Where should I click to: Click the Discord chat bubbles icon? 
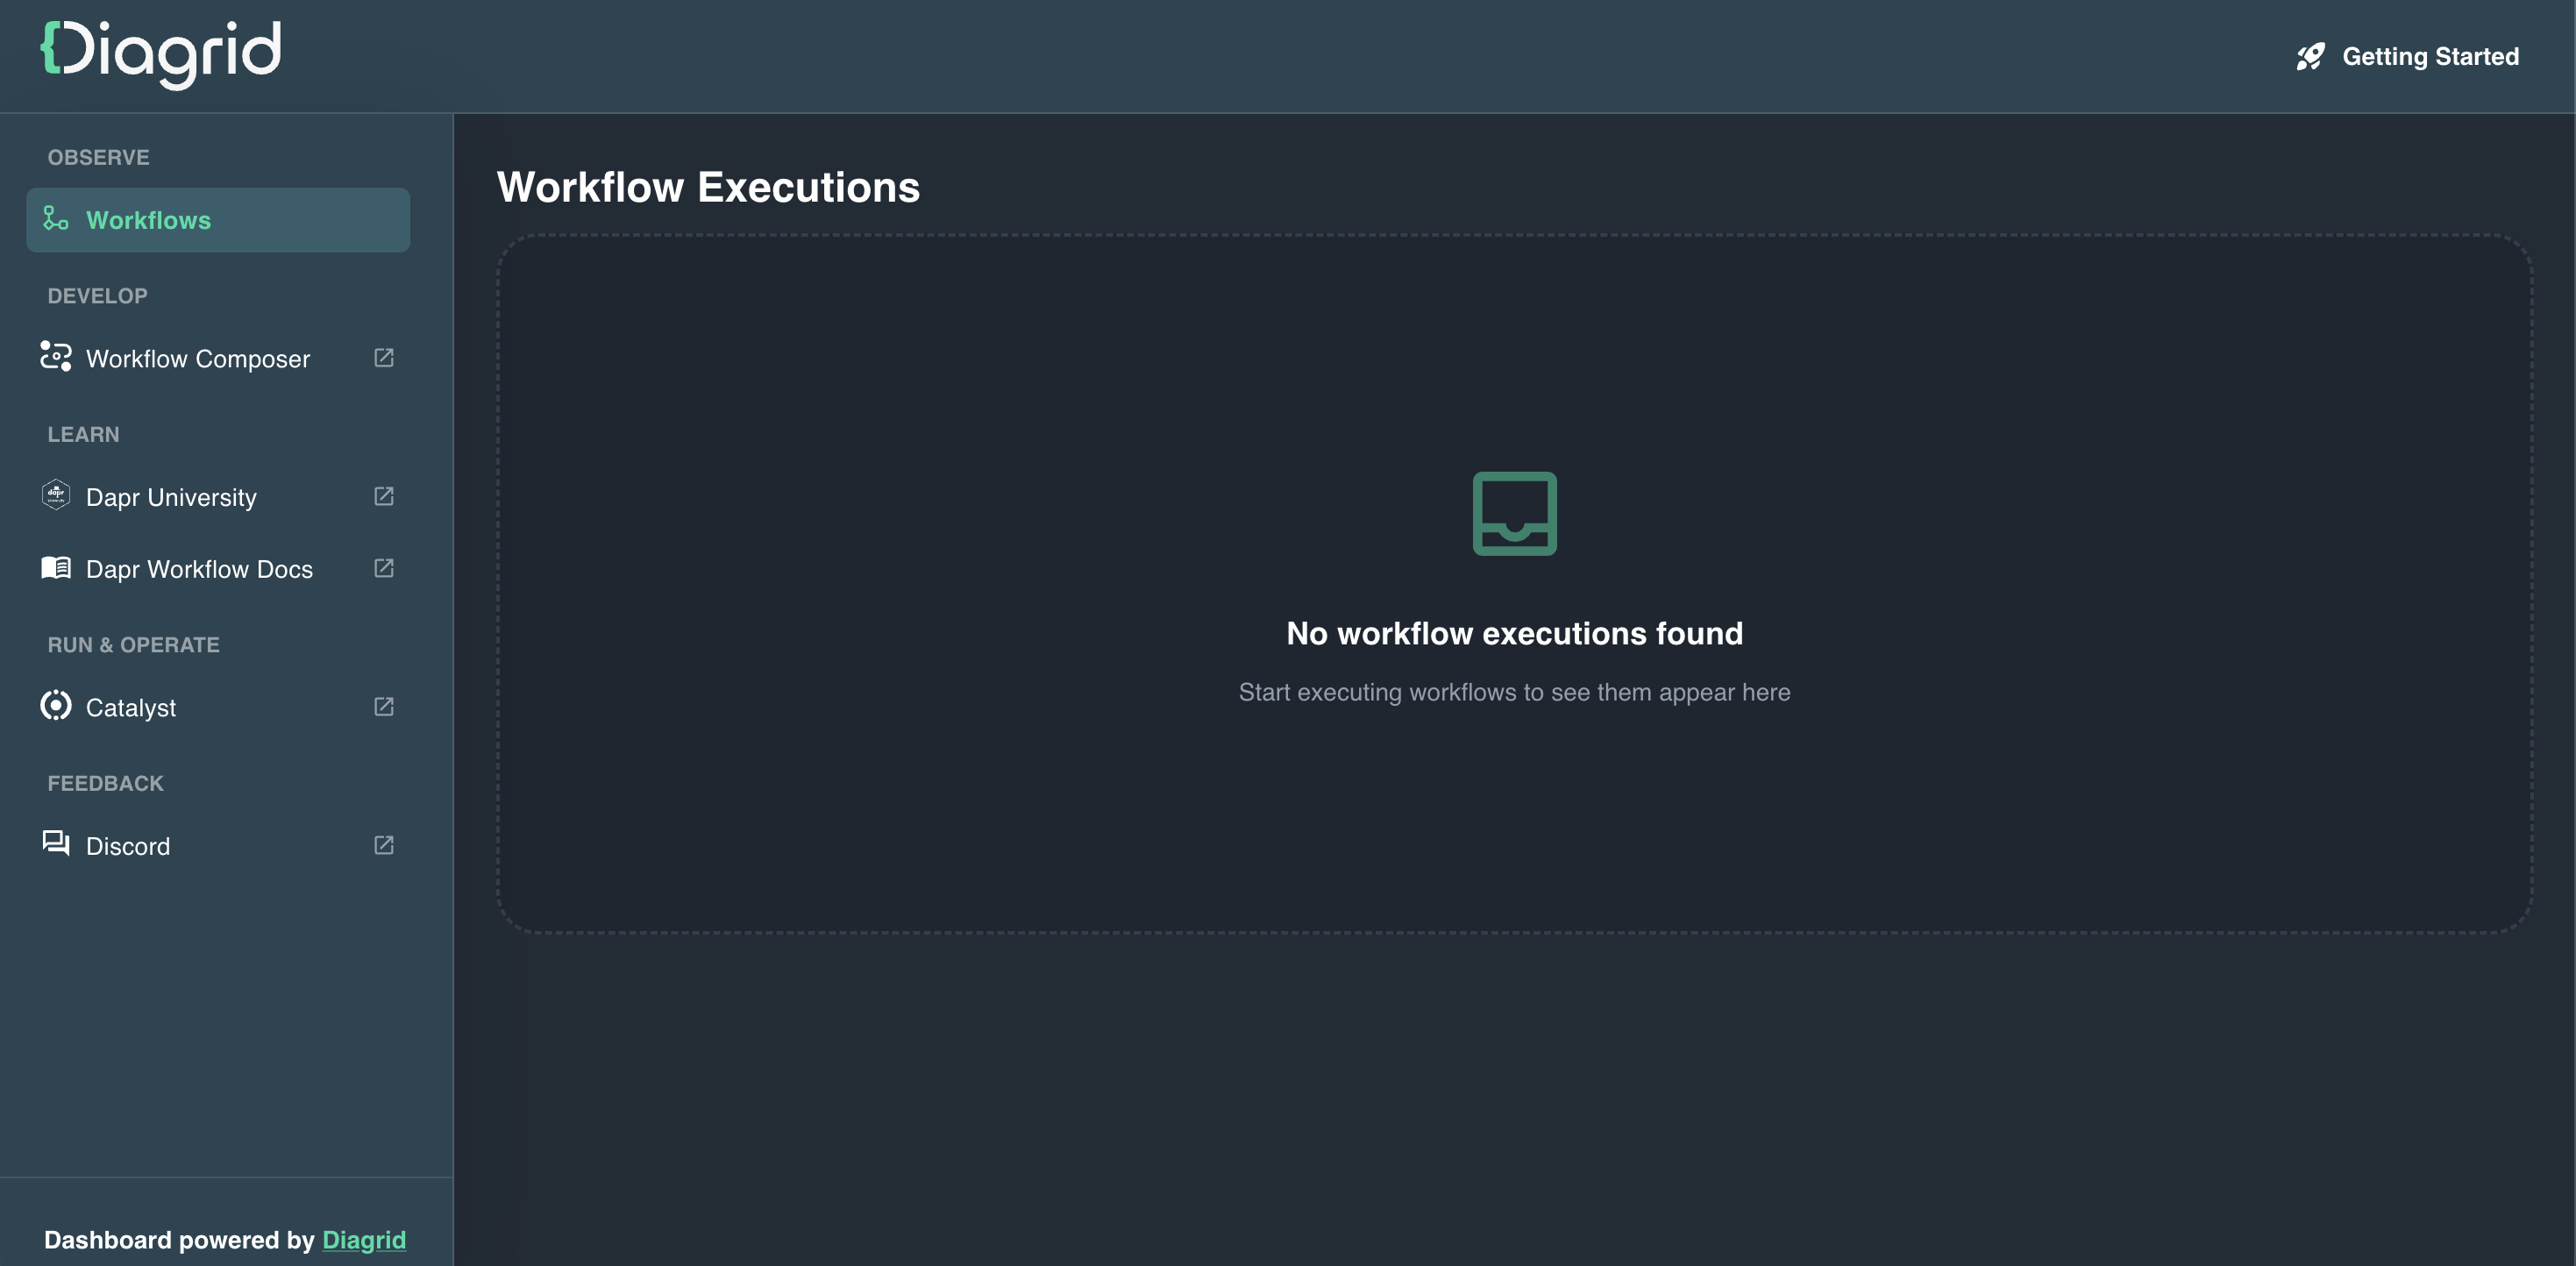tap(56, 844)
